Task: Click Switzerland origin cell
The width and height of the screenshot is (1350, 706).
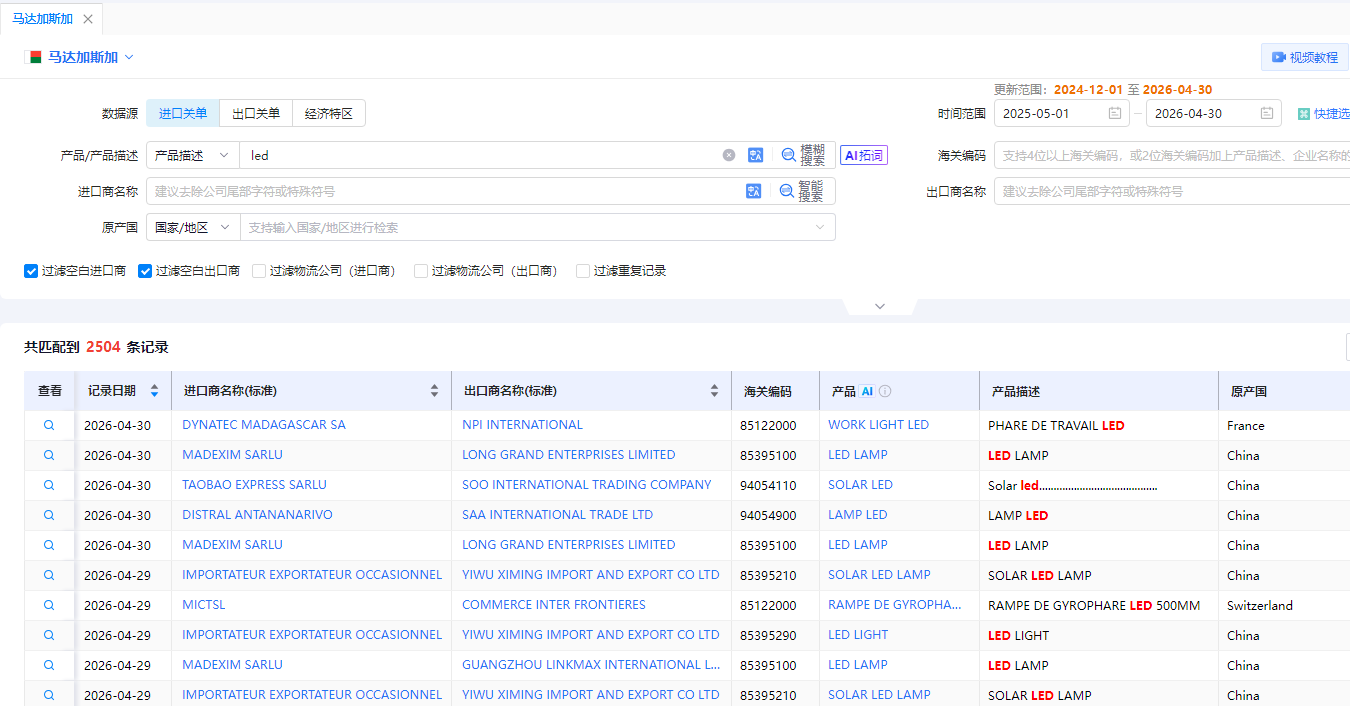Action: 1260,605
